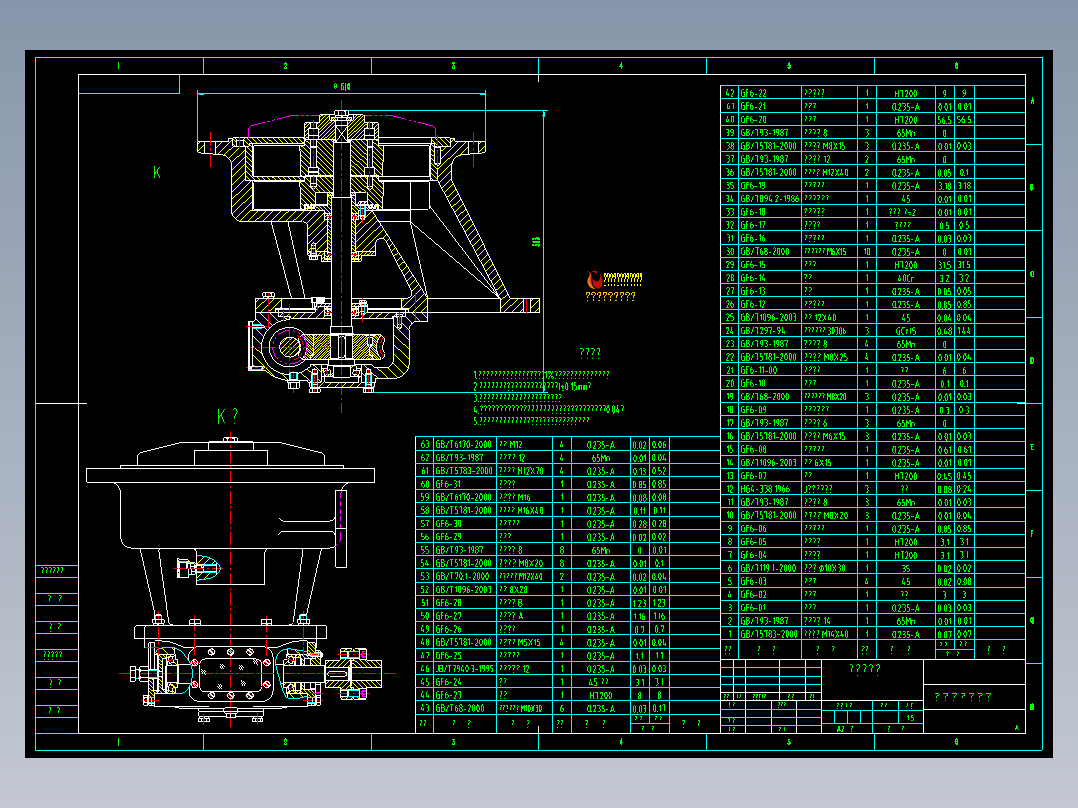1078x808 pixels.
Task: Select the GF6-17 part code cell
Action: tap(770, 225)
